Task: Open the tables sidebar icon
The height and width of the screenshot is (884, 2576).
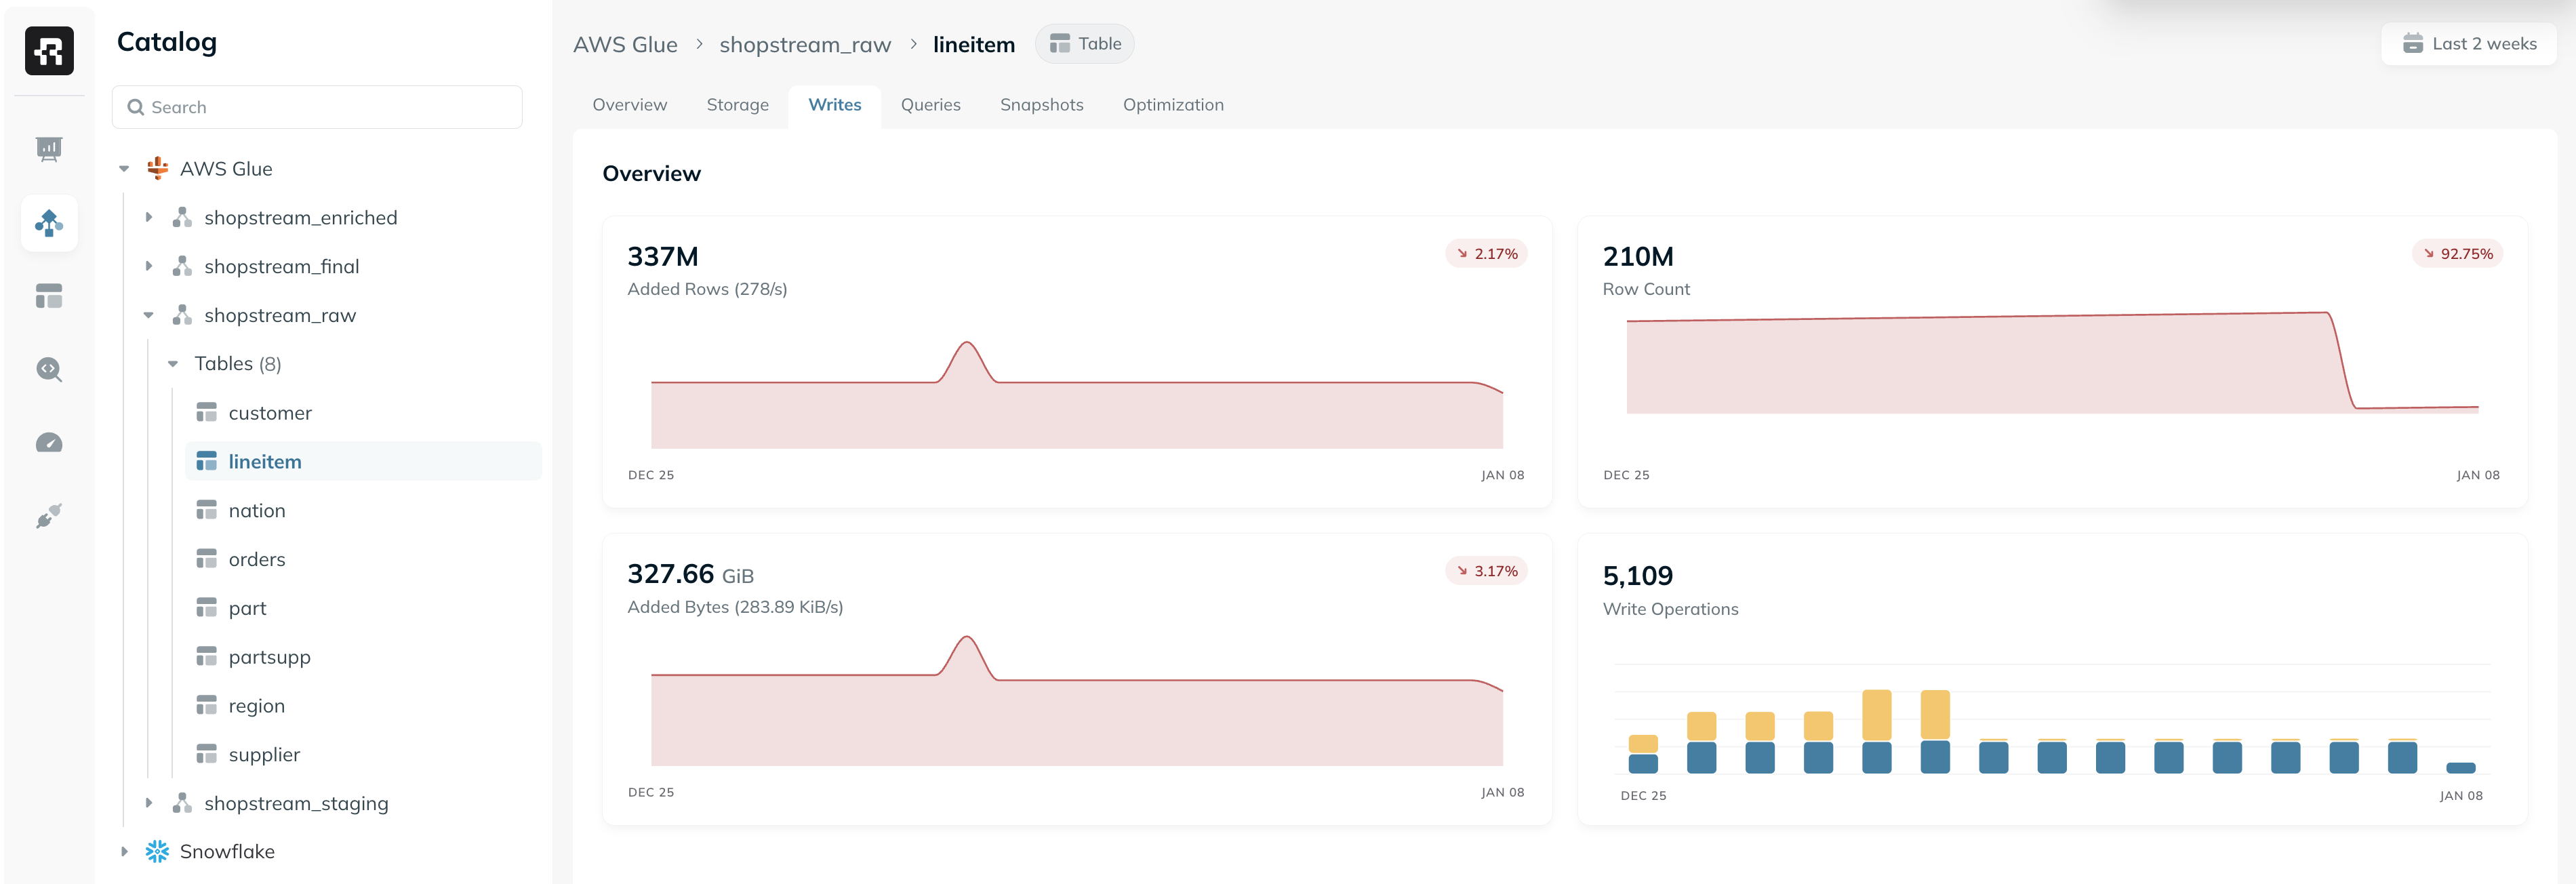Action: pyautogui.click(x=49, y=296)
